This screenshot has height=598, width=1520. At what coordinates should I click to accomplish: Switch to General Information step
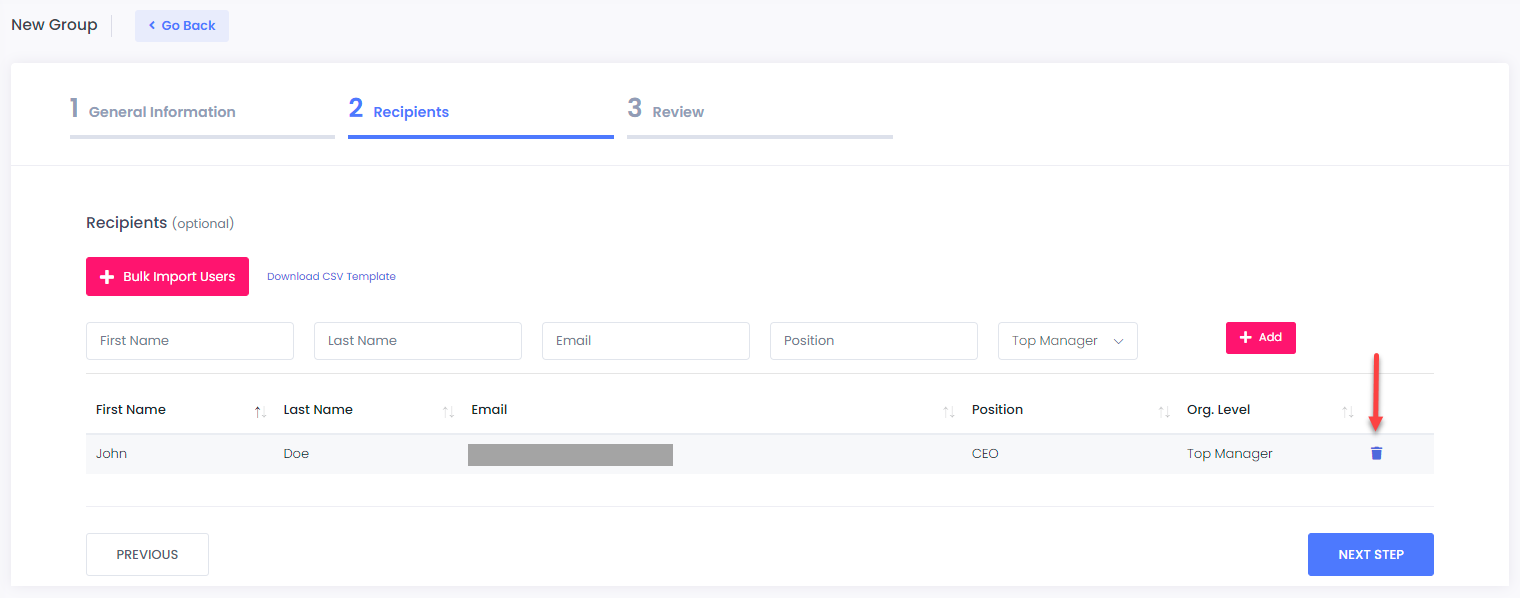point(162,112)
